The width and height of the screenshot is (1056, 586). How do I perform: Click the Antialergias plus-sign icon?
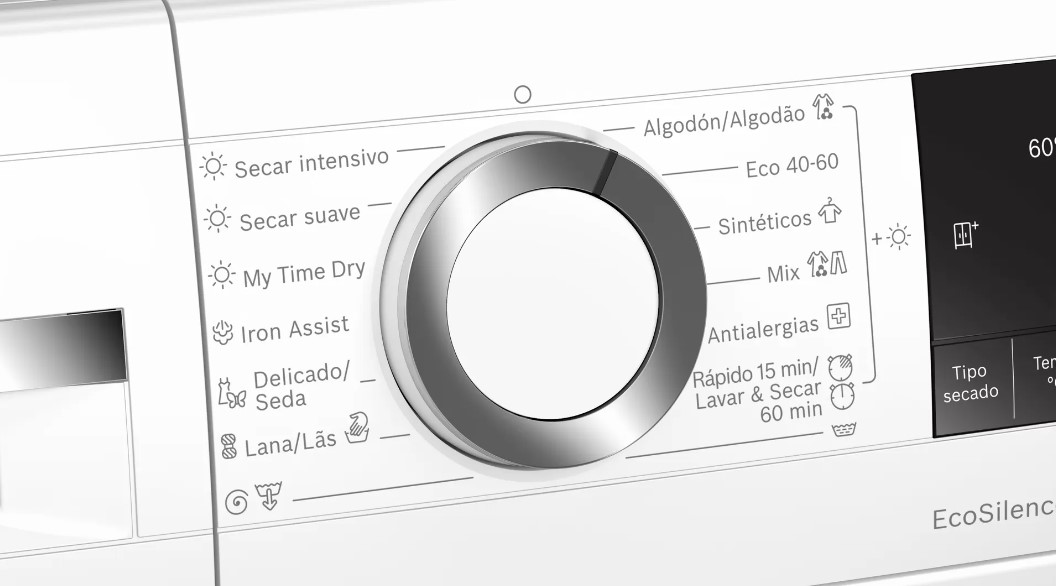click(x=838, y=316)
